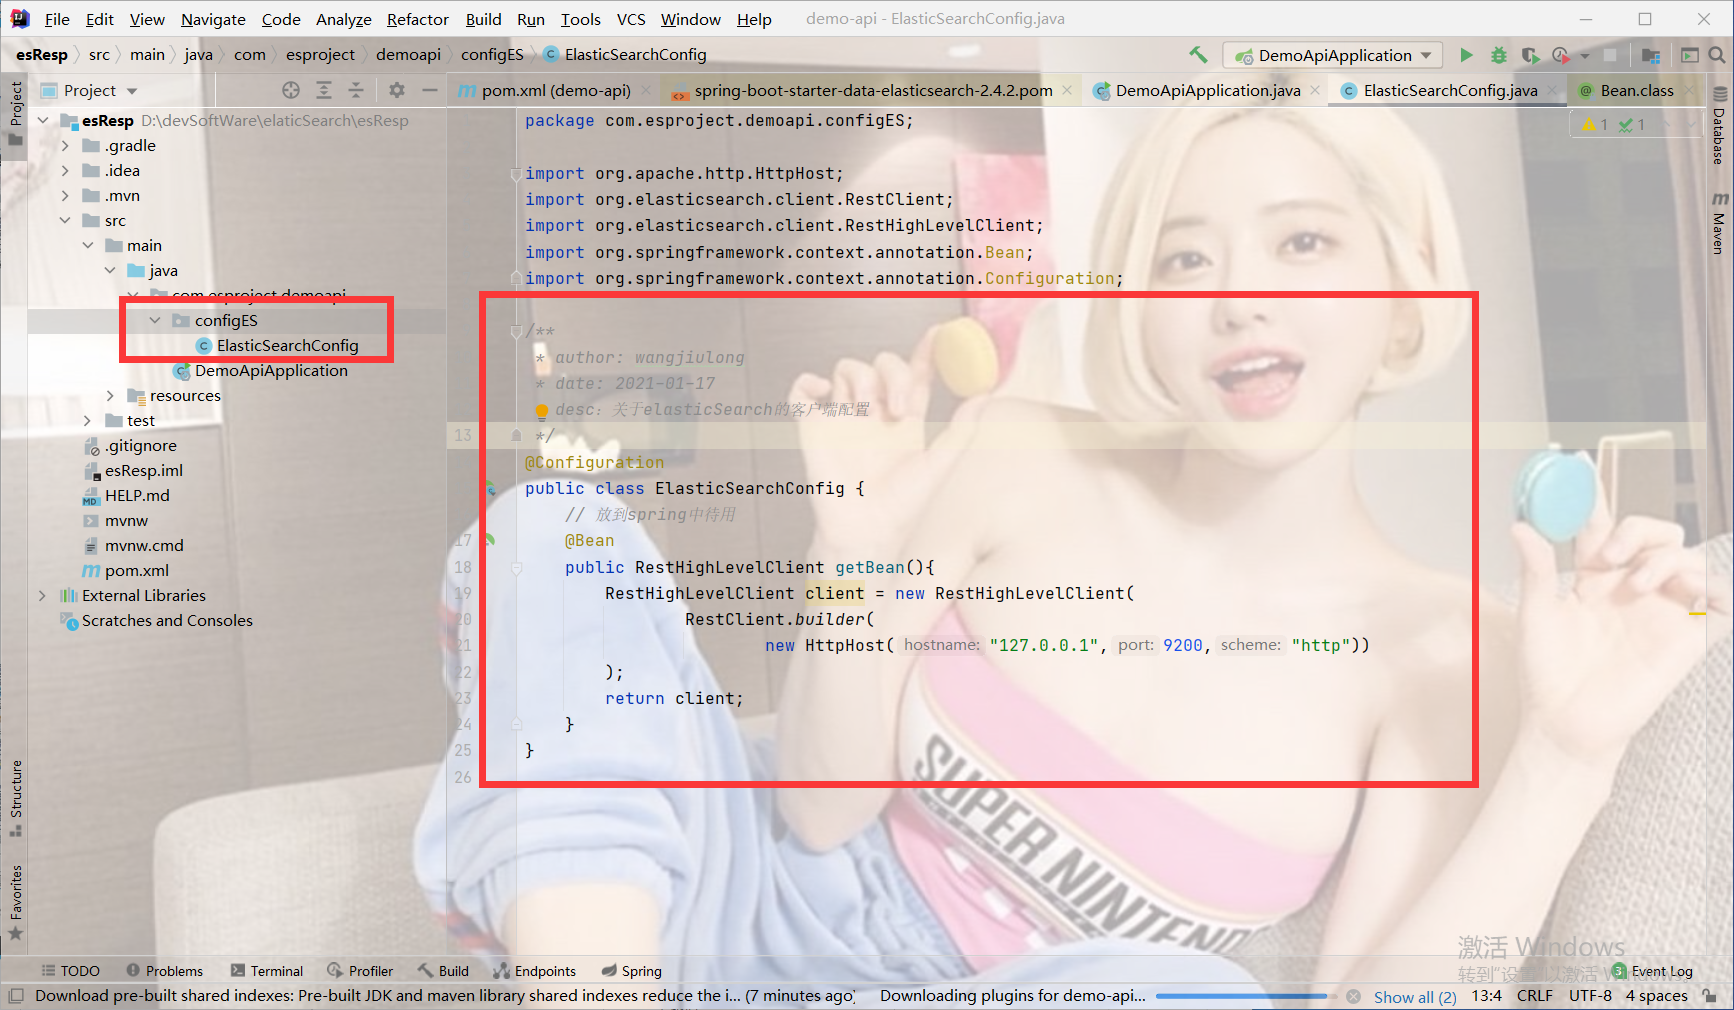Open Project view settings gear icon

tap(397, 90)
